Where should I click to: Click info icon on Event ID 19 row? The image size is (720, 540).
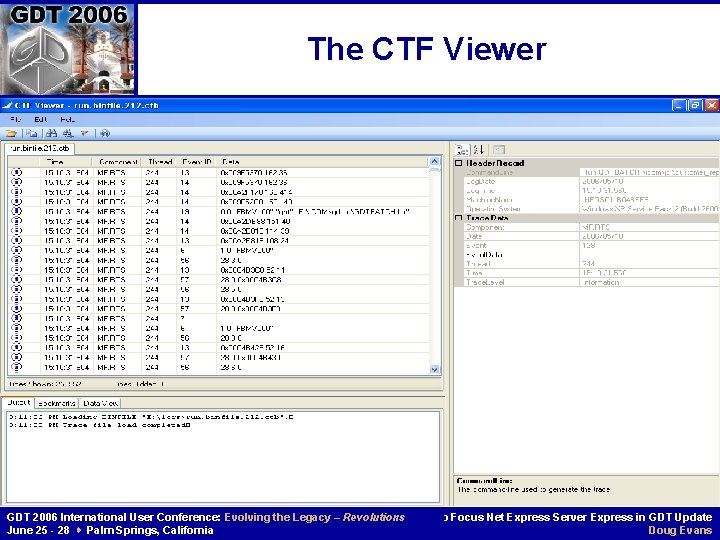point(17,211)
